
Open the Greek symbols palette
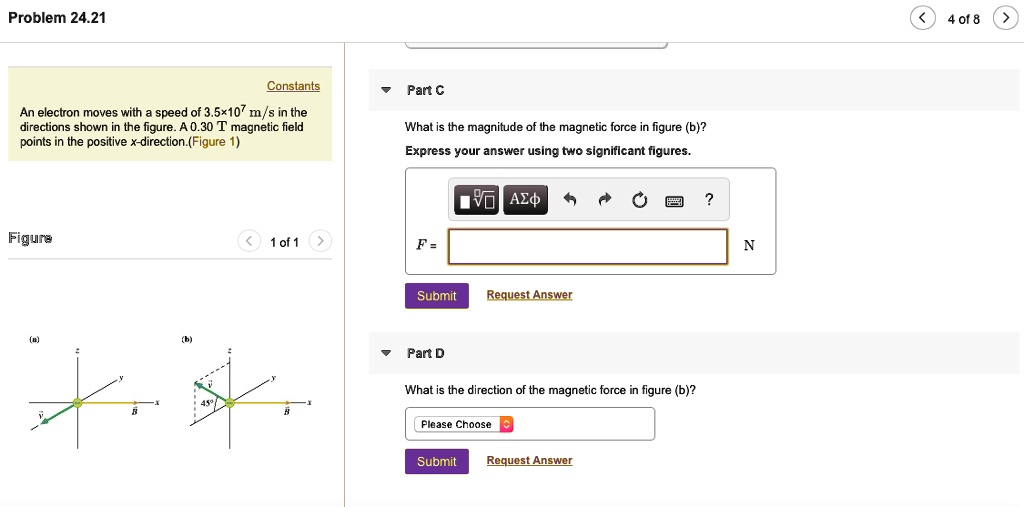(524, 200)
